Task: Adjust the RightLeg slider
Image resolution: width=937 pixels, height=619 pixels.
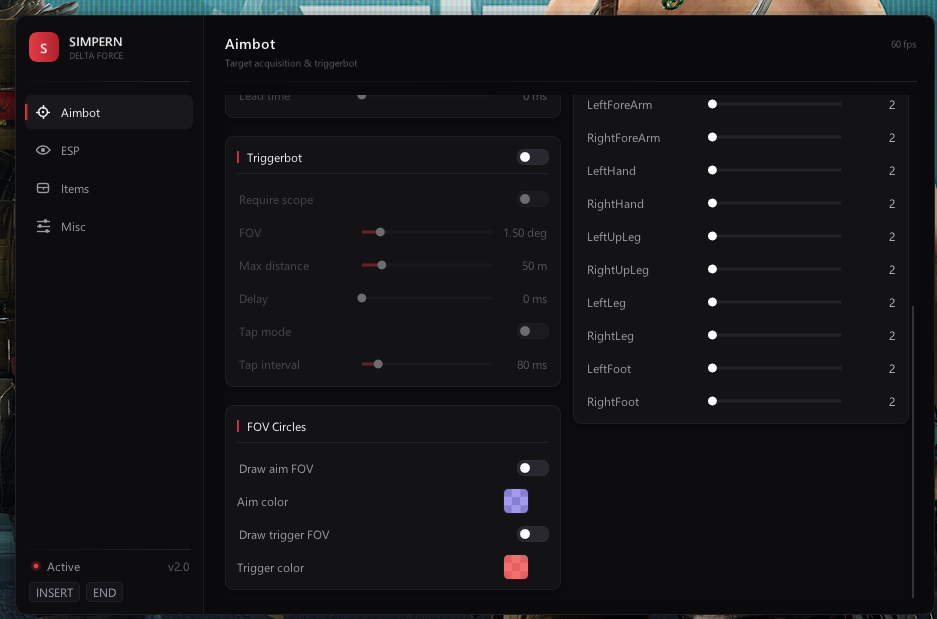Action: [x=775, y=335]
